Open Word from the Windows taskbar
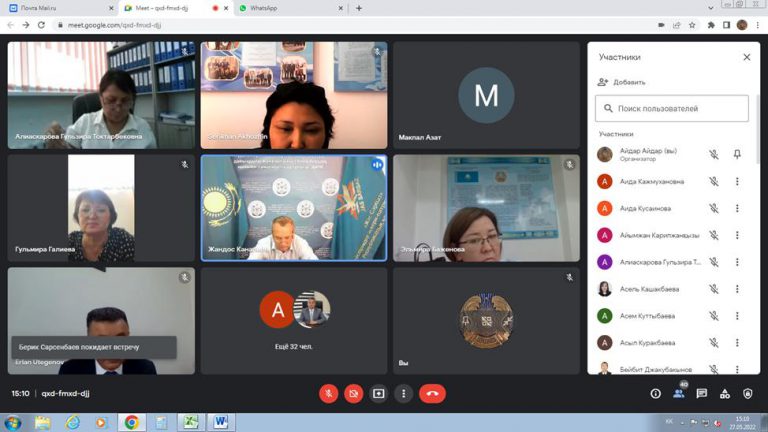Screen dimensions: 768x432 (x=219, y=422)
